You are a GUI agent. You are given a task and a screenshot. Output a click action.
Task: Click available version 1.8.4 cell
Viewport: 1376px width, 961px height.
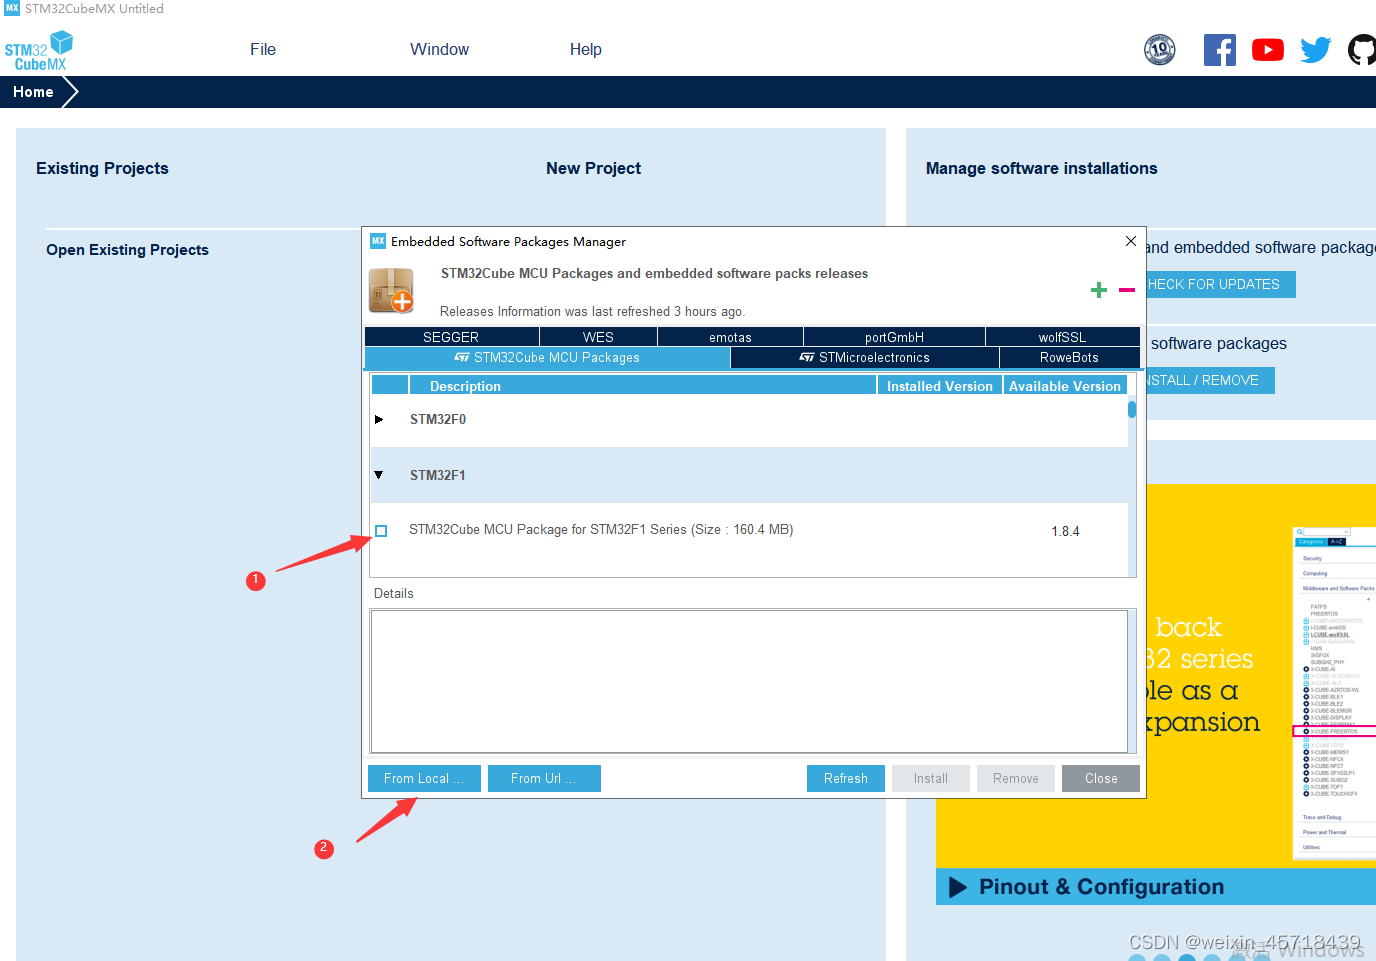tap(1065, 531)
